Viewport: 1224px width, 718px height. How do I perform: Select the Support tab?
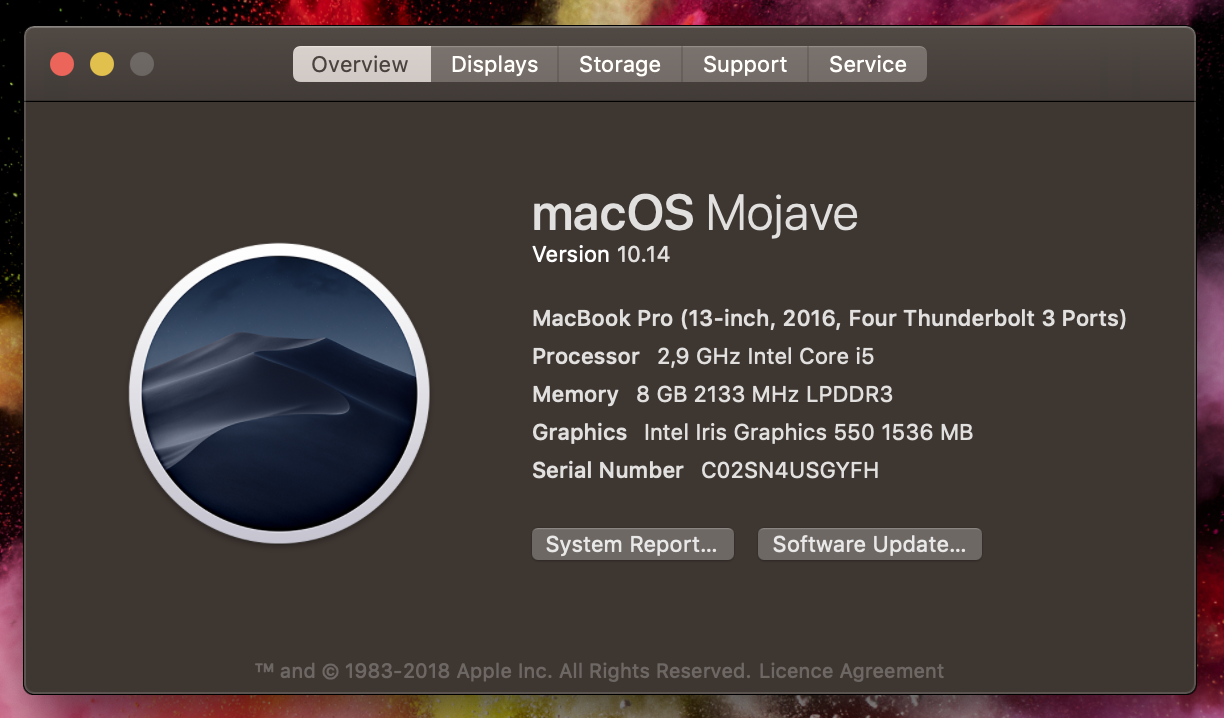click(x=745, y=64)
